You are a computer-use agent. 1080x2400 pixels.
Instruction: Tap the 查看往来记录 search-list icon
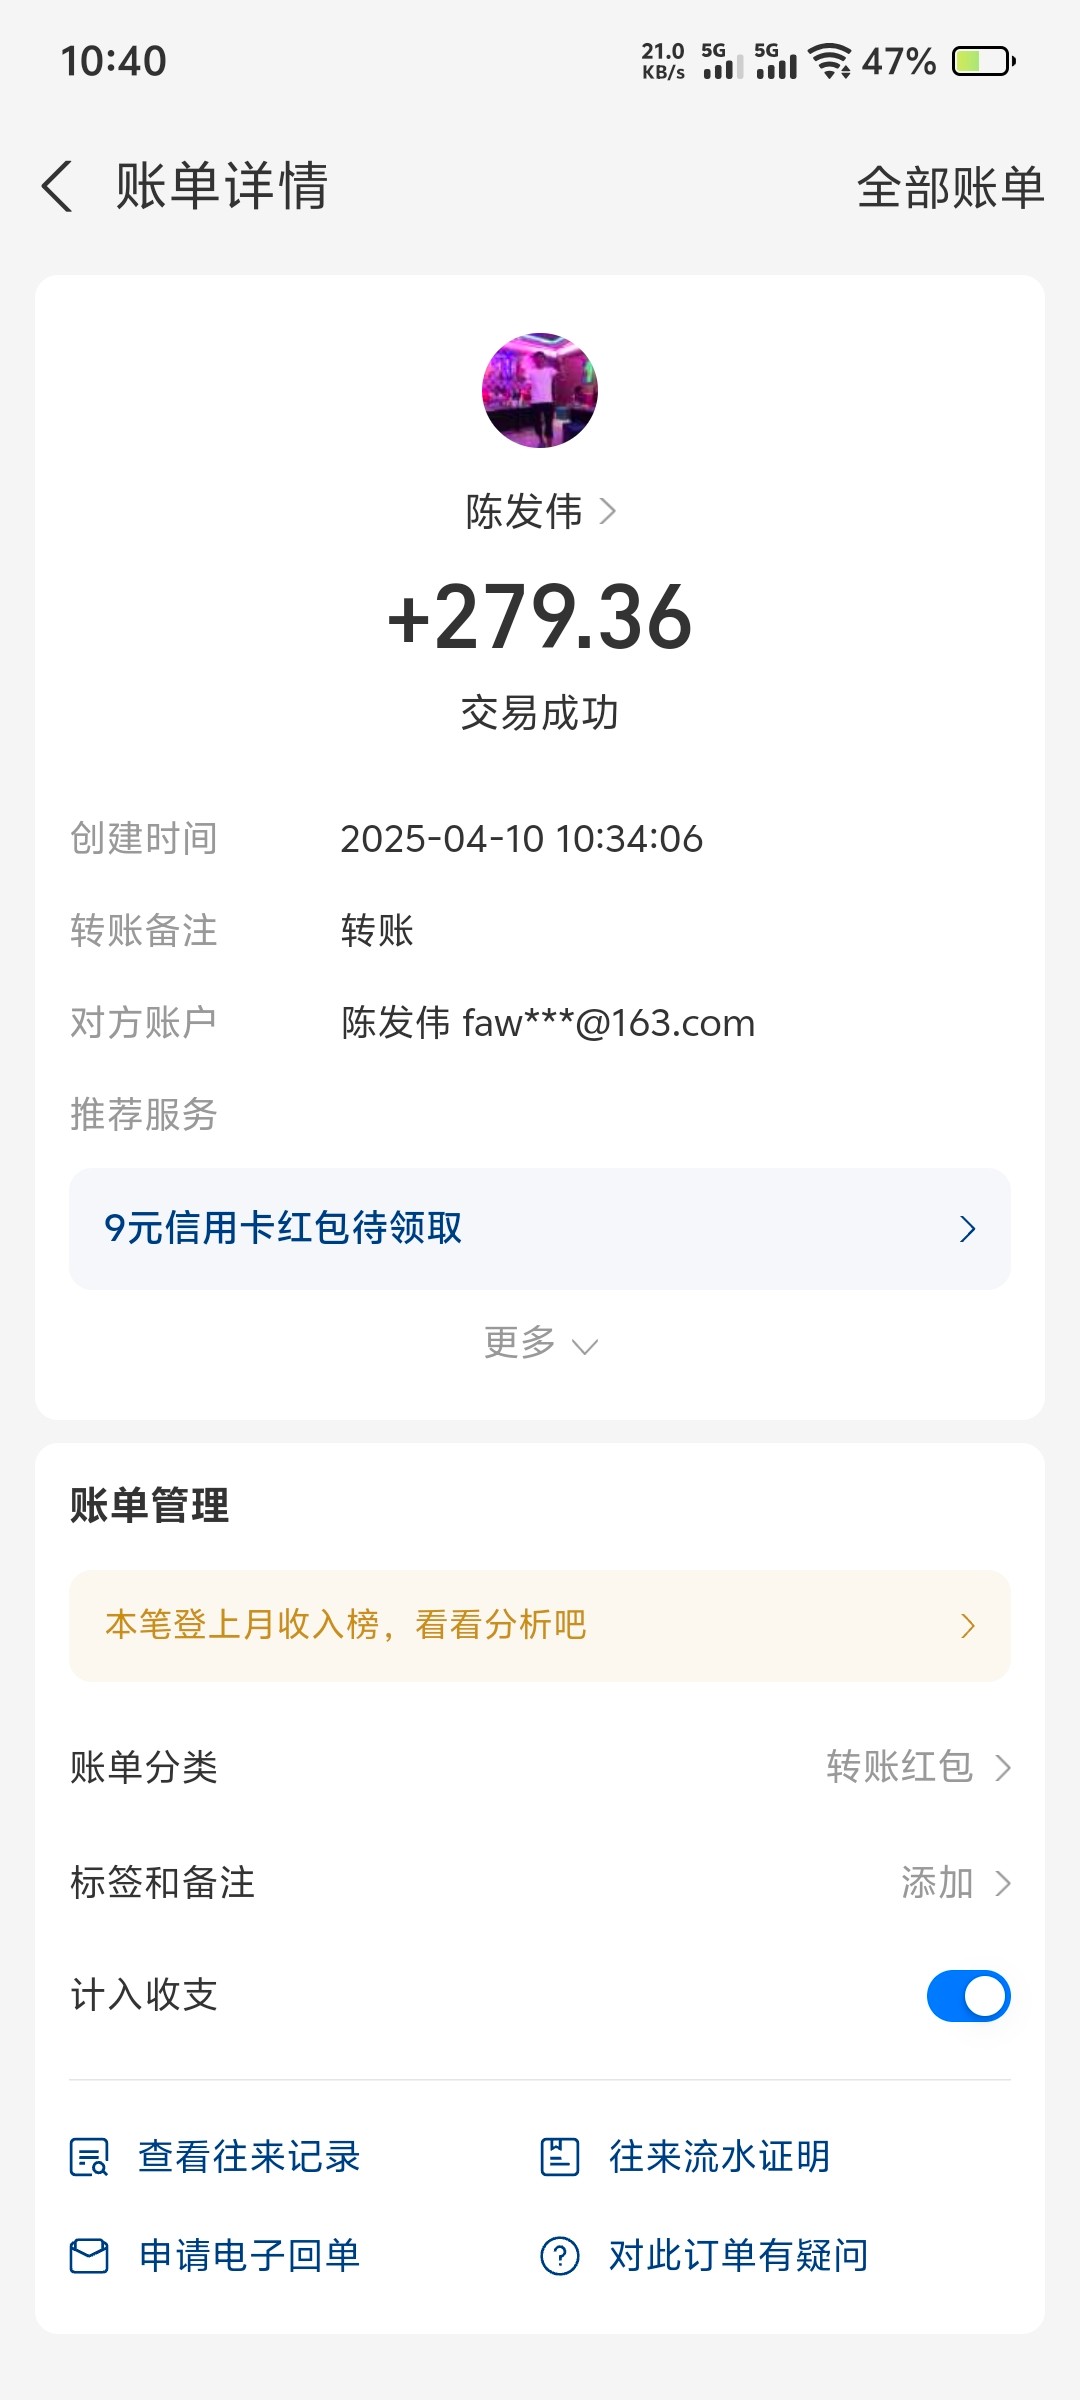click(x=89, y=2157)
